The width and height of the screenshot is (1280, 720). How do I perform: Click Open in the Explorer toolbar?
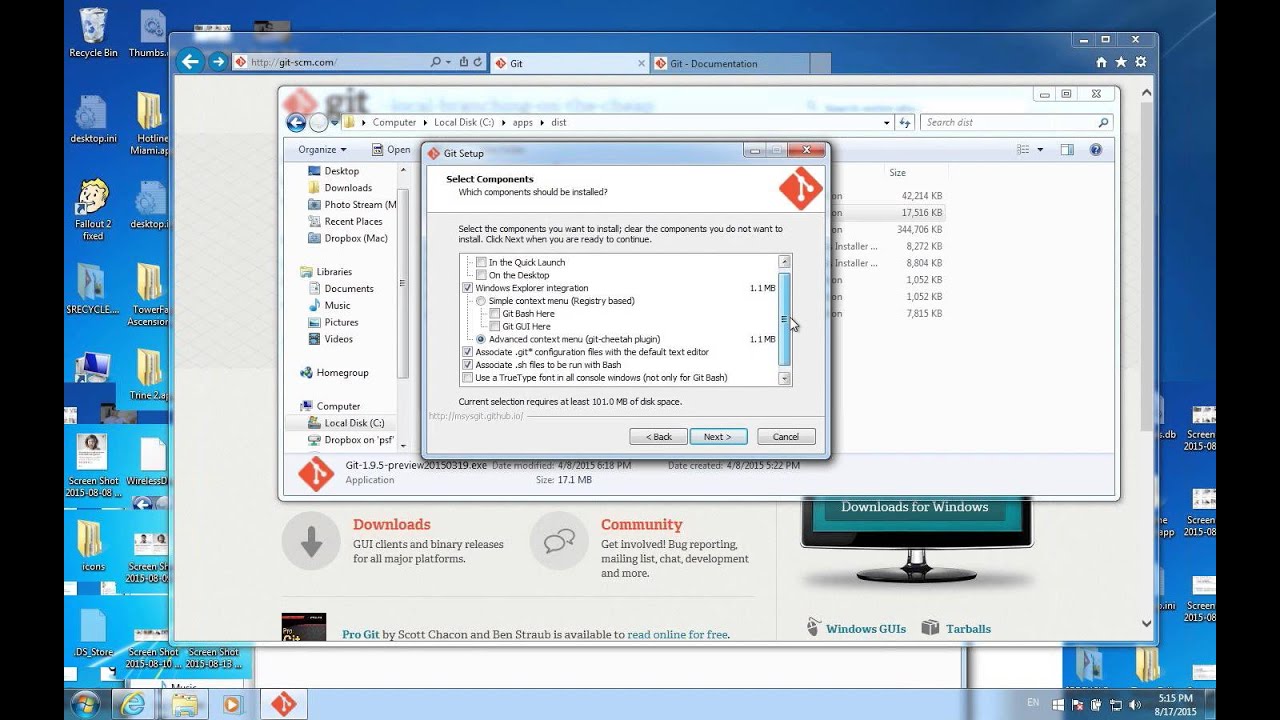tap(391, 150)
